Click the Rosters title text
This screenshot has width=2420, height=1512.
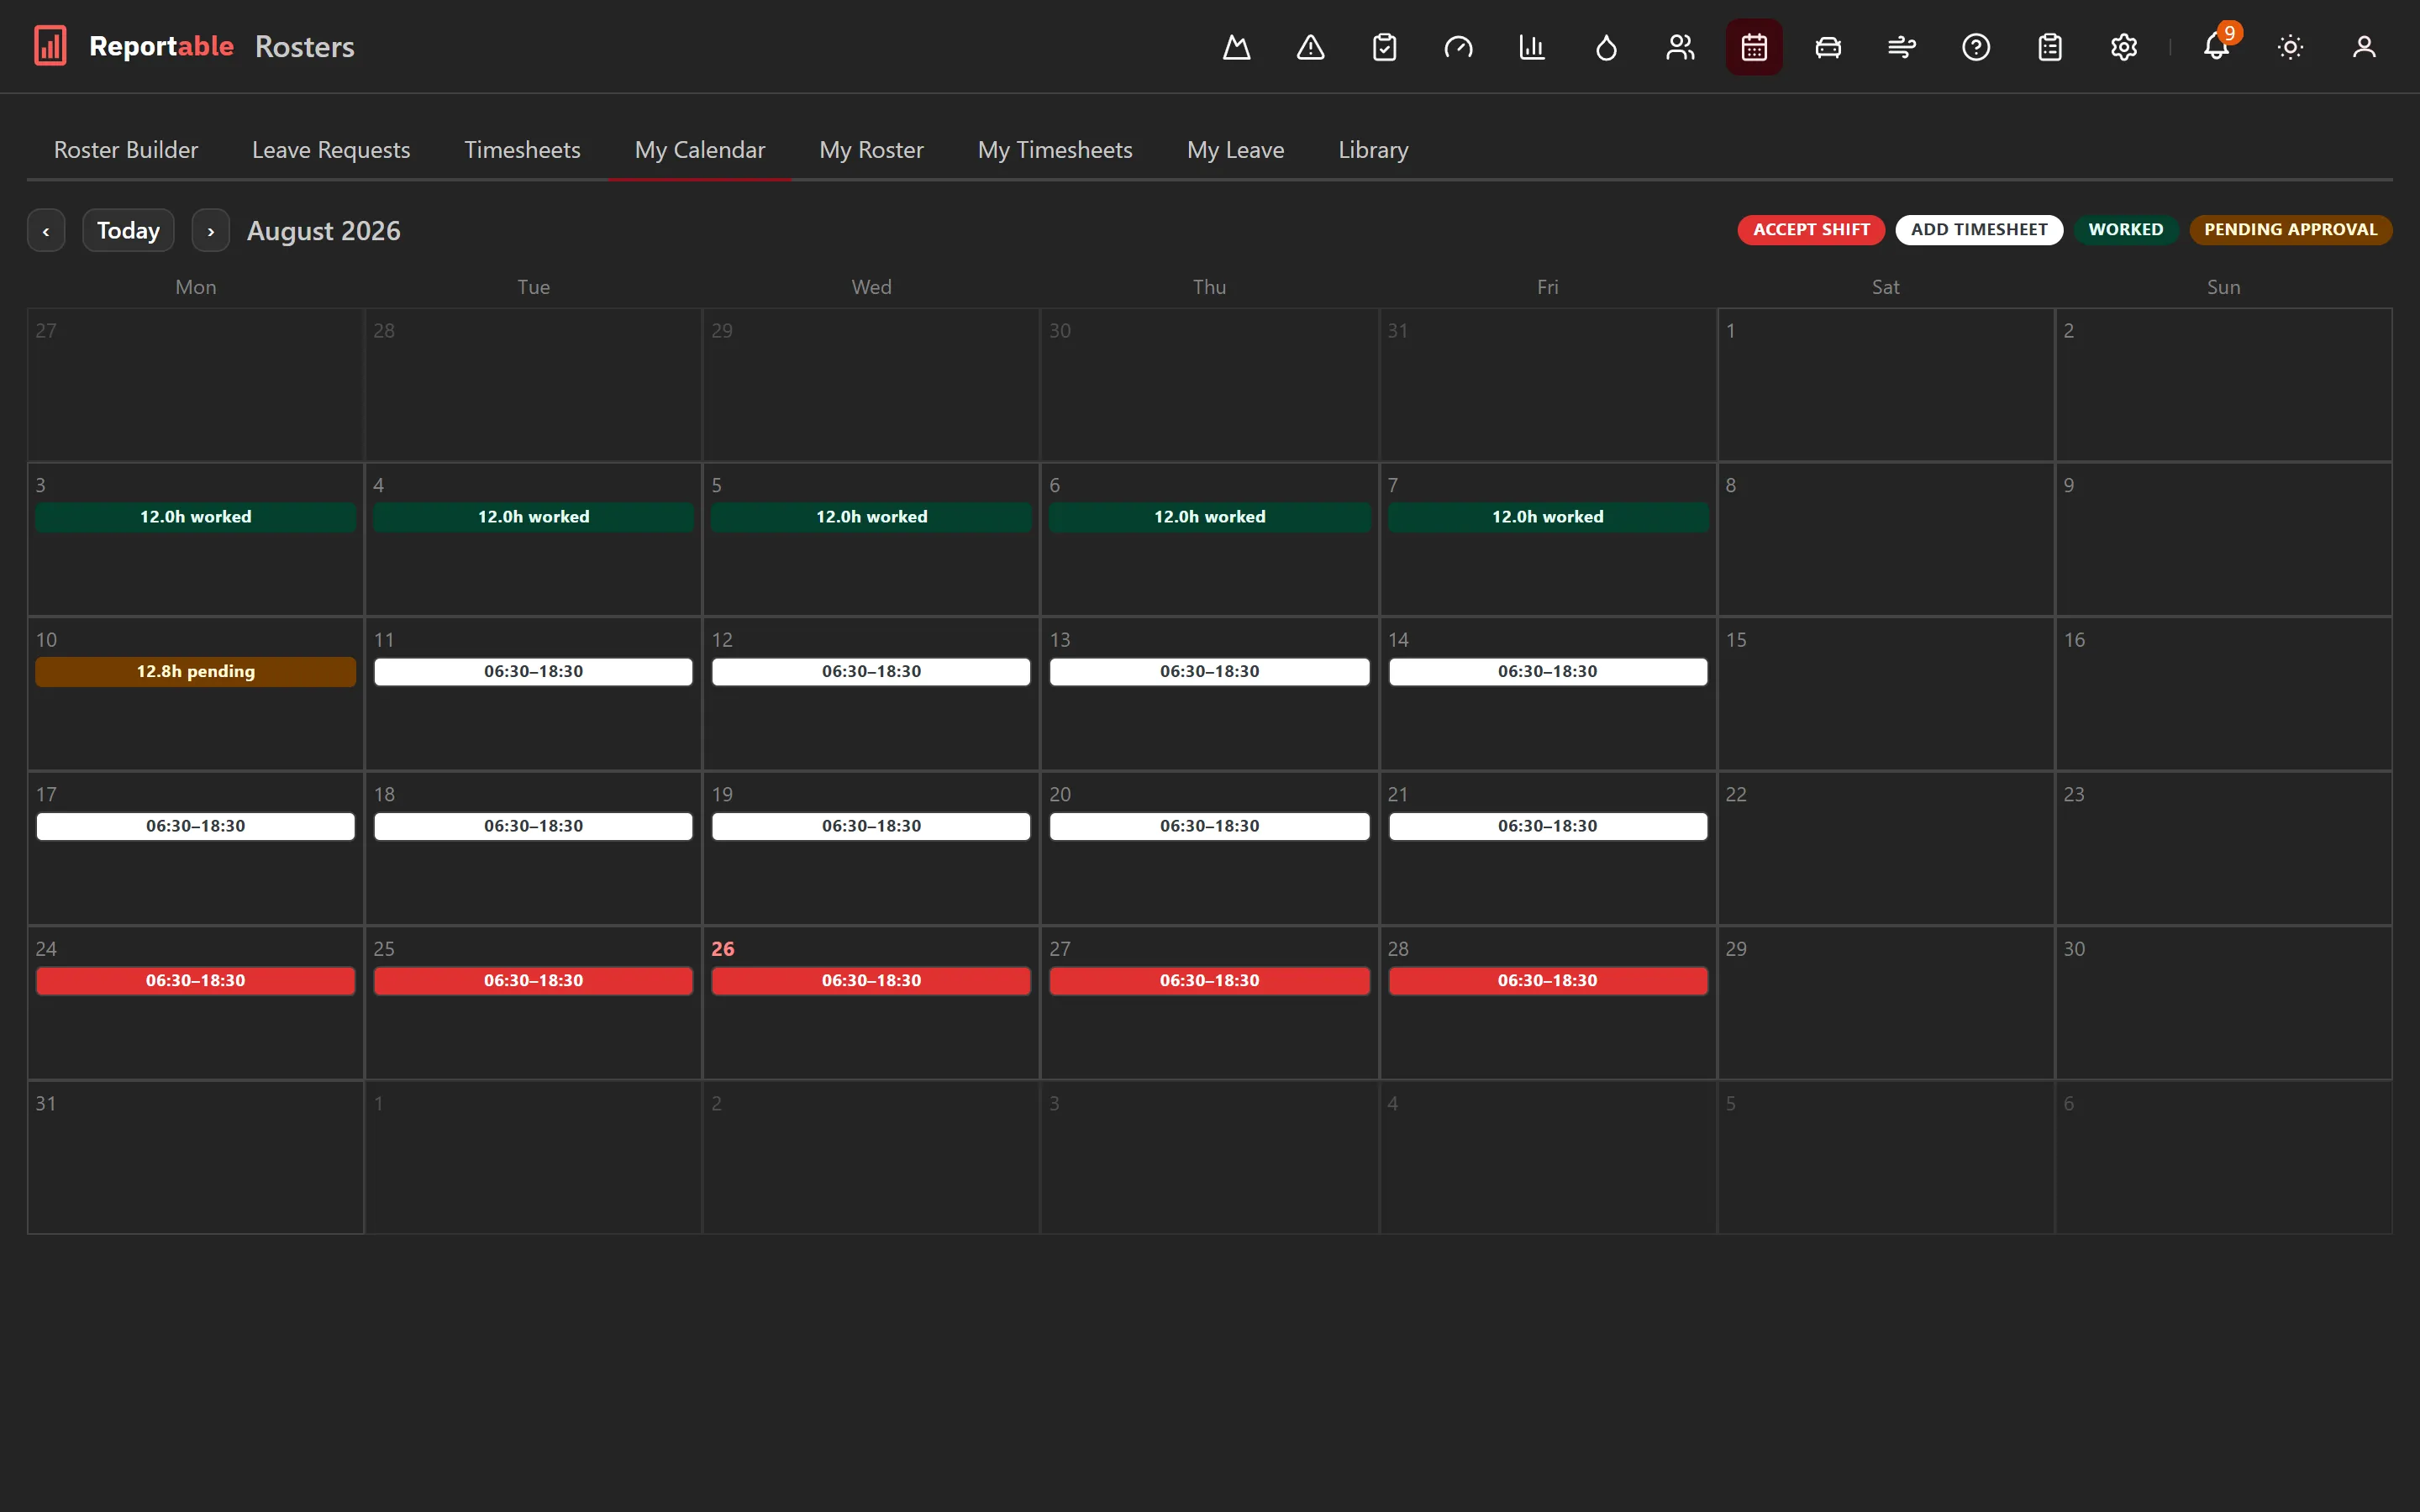click(305, 47)
